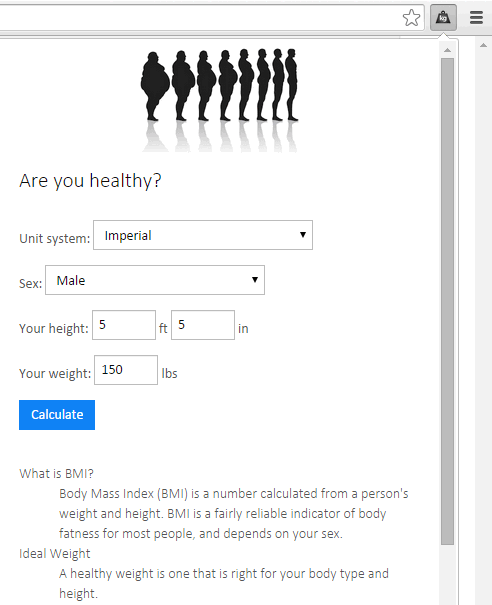This screenshot has width=492, height=605.
Task: Click the 'A healthy weight is one' text
Action: (224, 583)
